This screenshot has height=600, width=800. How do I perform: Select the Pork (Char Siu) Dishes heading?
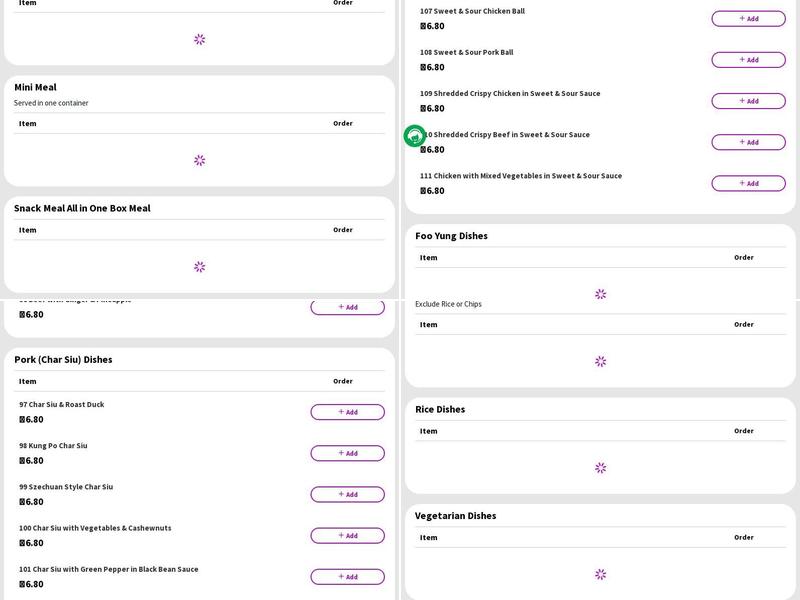point(63,359)
